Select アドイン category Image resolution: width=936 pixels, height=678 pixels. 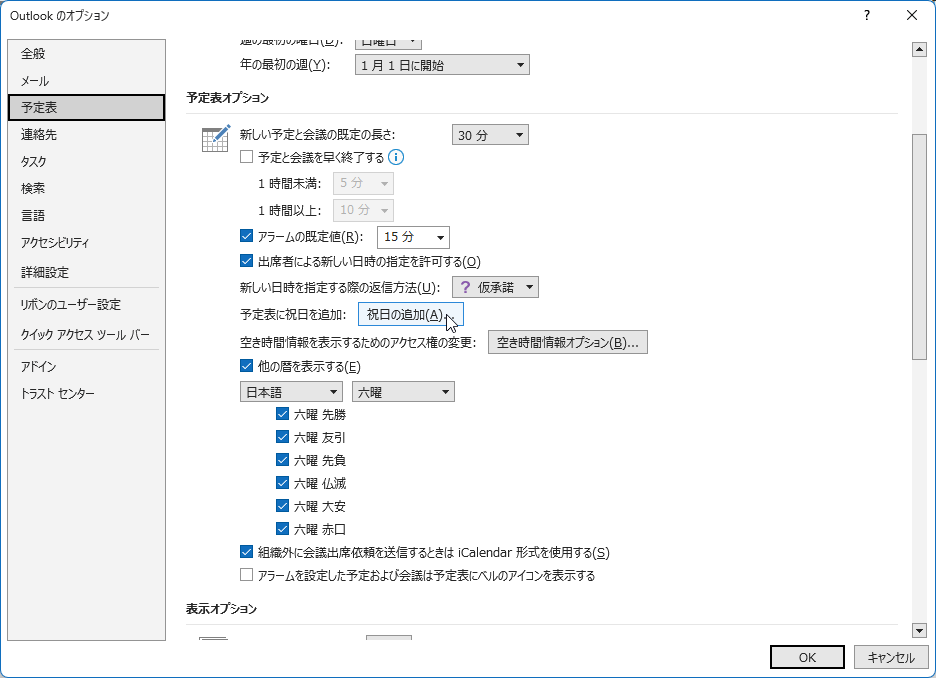click(x=87, y=366)
